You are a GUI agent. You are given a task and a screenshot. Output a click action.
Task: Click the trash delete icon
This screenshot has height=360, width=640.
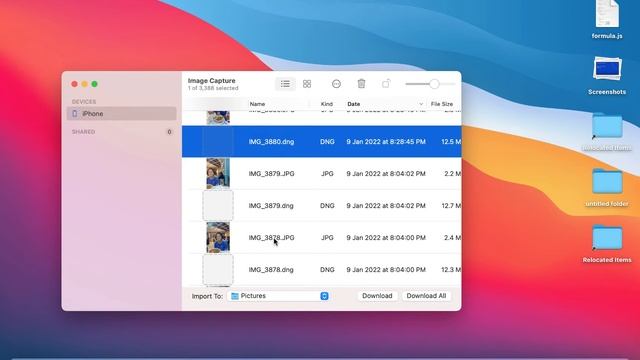361,84
